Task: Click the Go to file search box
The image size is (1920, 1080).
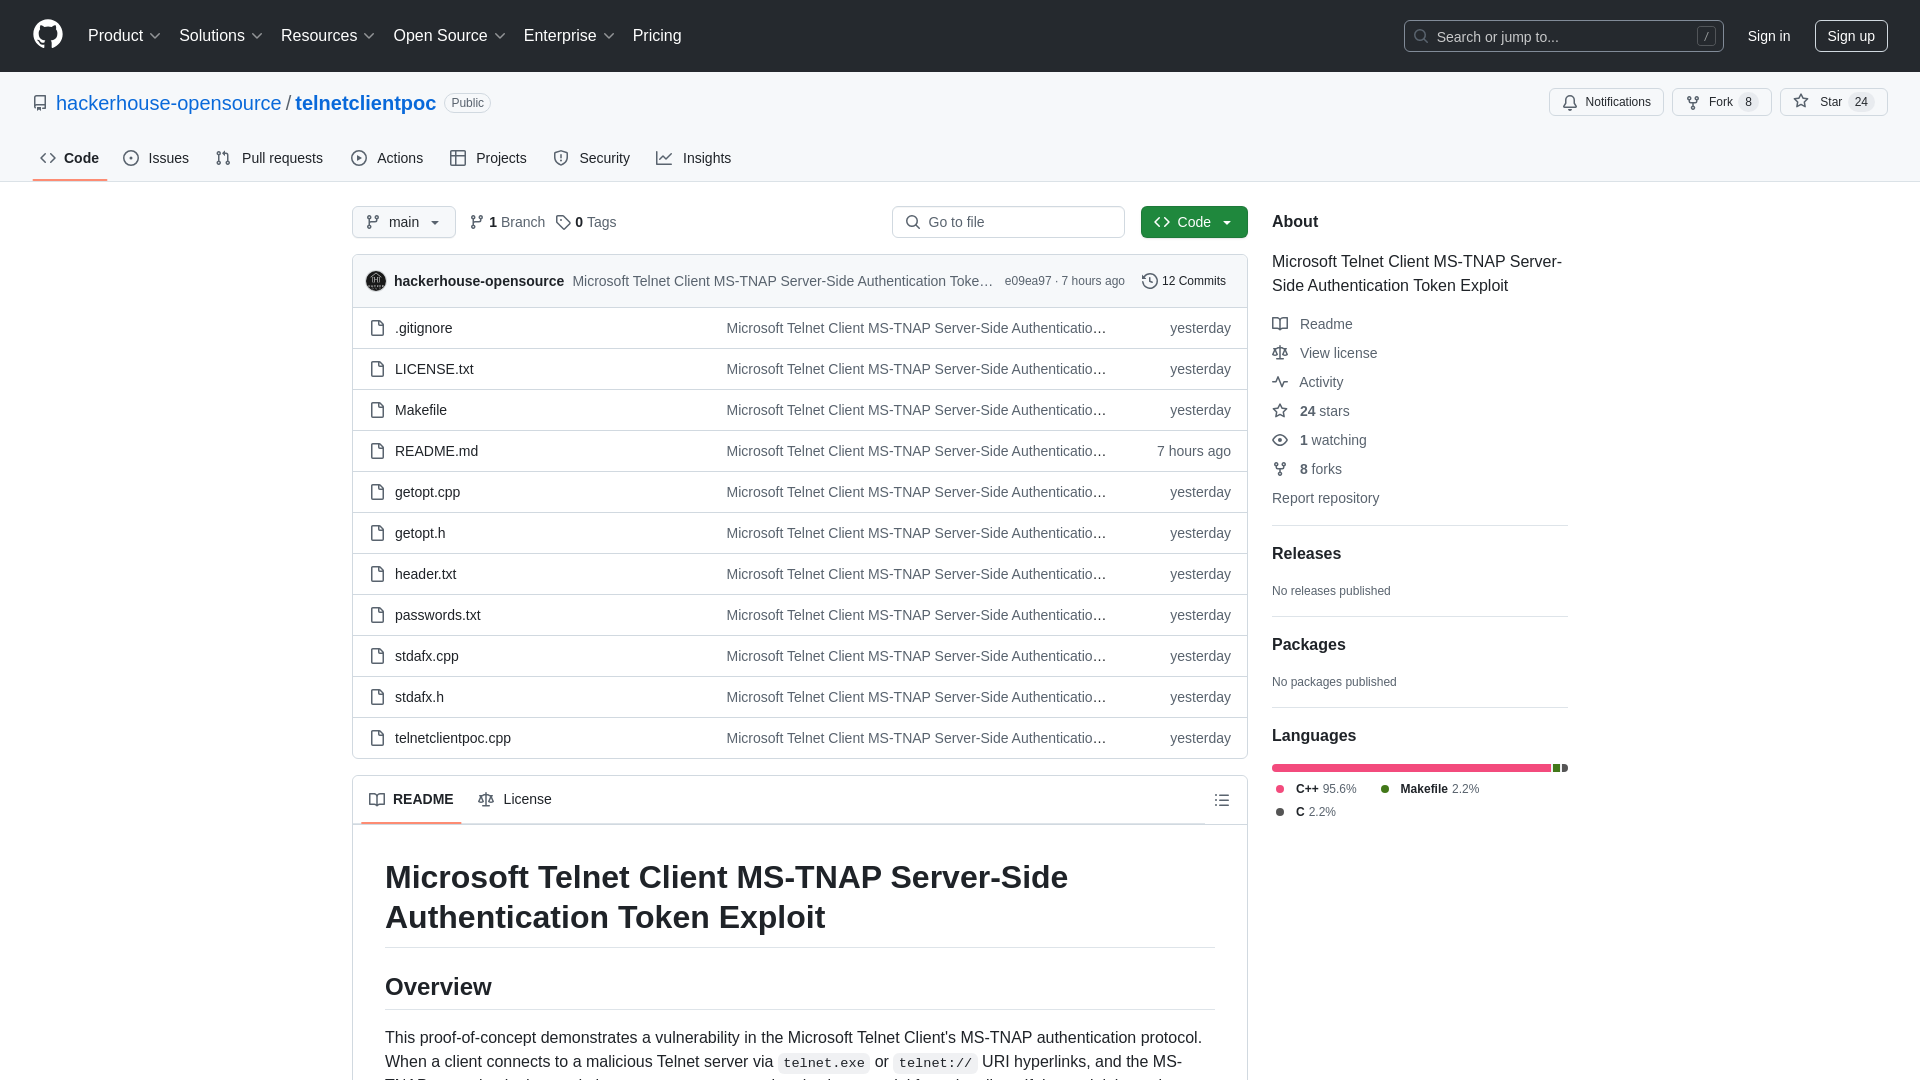Action: coord(1008,222)
